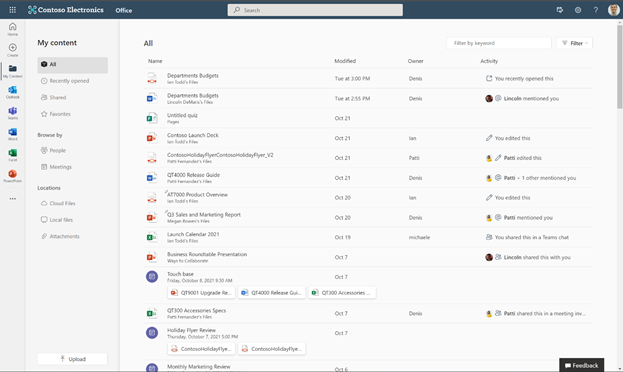Click the feedback icon beside settings

(x=560, y=10)
